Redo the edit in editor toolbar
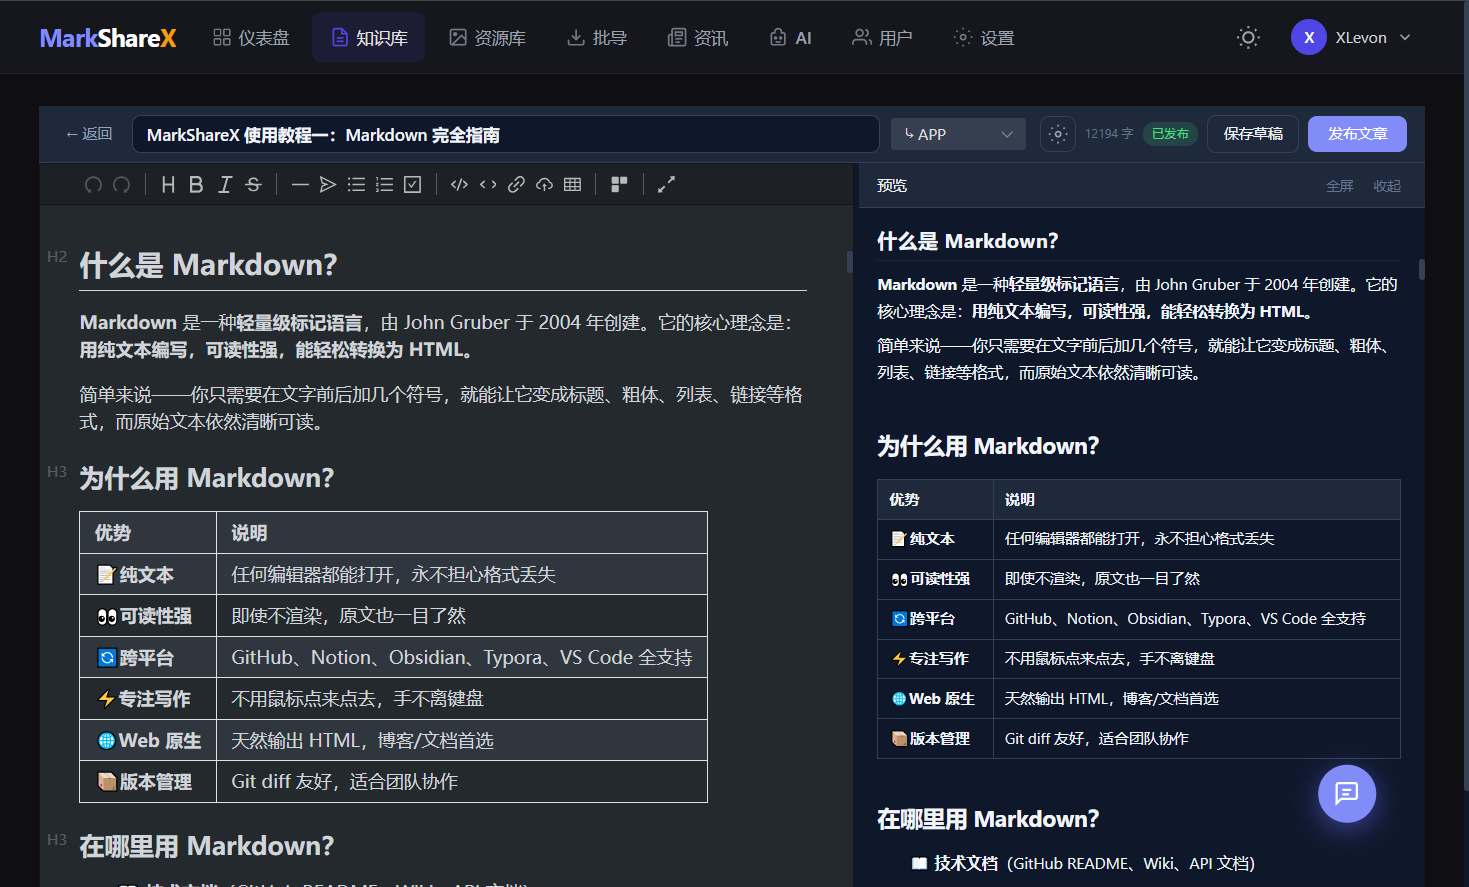 coord(122,184)
